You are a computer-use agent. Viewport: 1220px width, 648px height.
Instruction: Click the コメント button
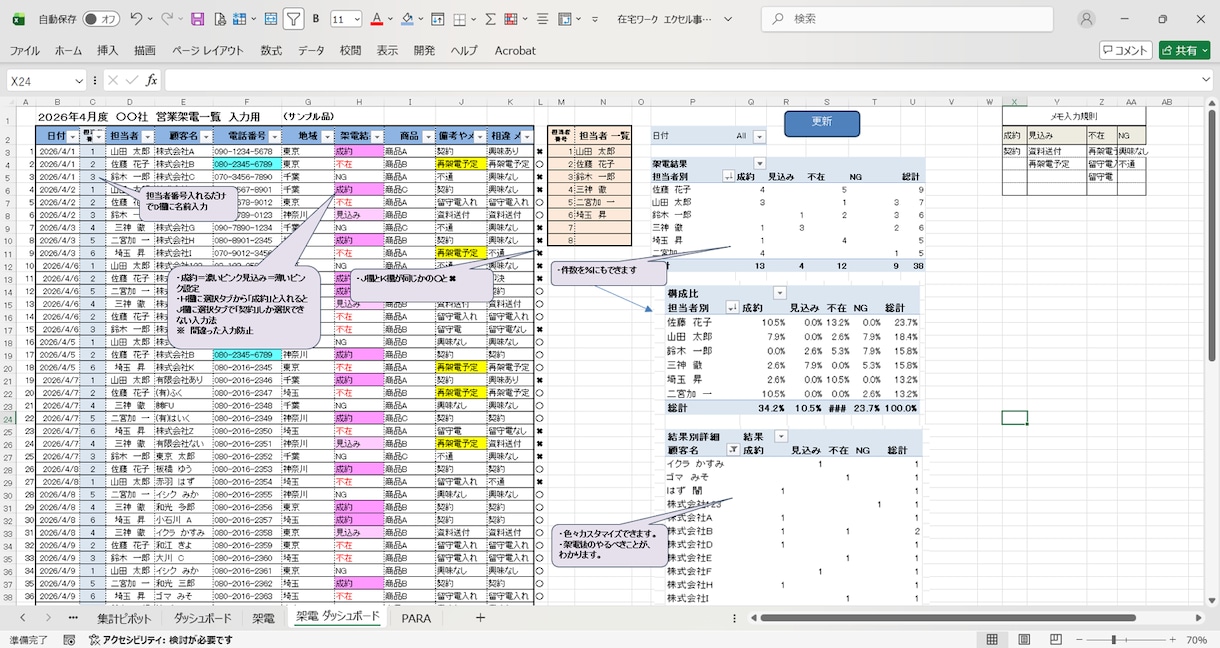pos(1126,50)
